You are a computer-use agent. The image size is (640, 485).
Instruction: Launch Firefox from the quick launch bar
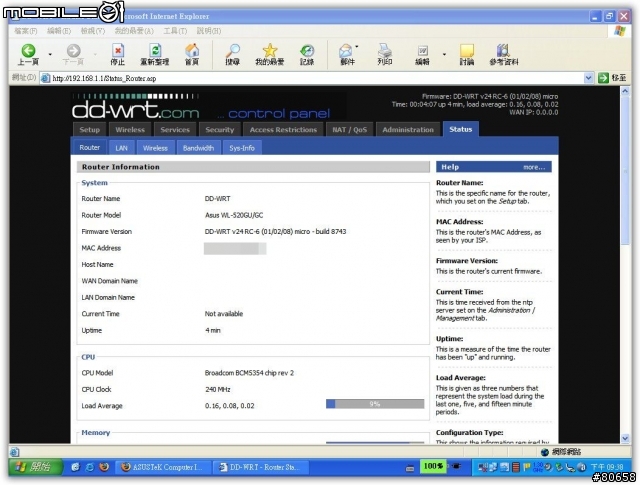click(x=104, y=467)
